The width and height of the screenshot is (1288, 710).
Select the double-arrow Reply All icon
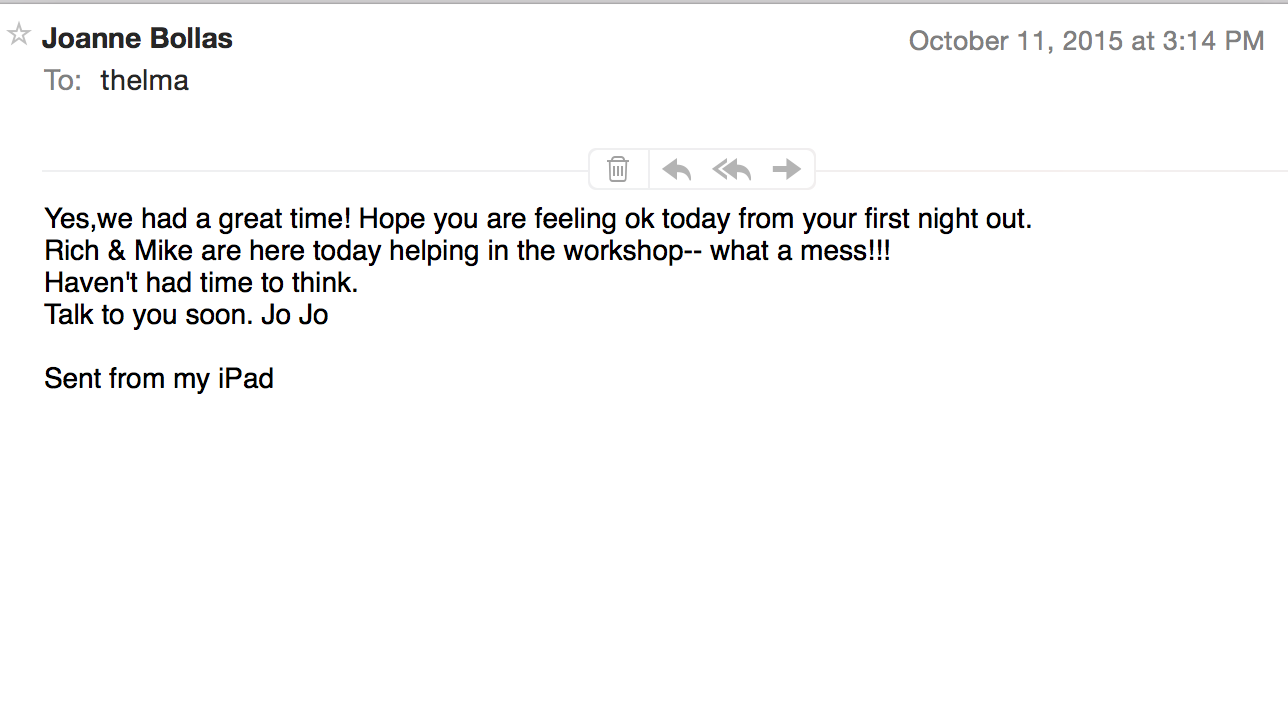tap(731, 168)
